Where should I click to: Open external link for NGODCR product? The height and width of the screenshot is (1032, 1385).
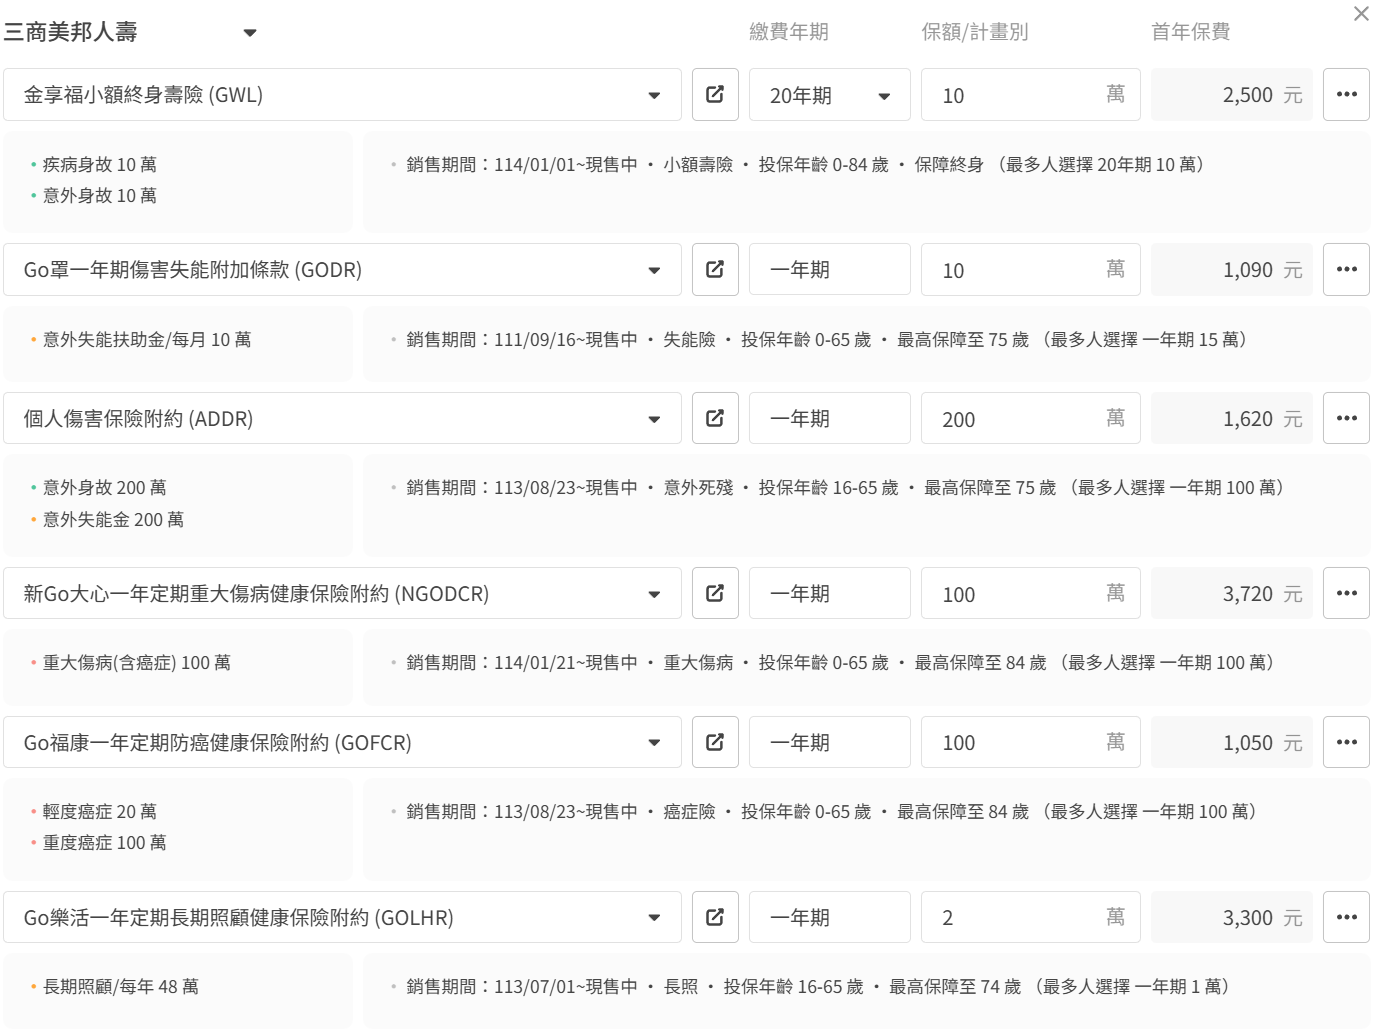click(715, 593)
